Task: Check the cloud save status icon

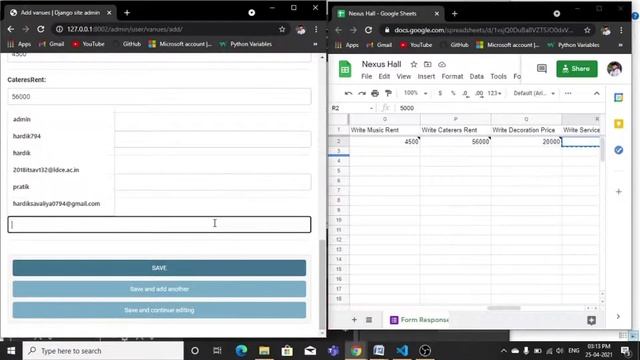Action: pos(442,64)
